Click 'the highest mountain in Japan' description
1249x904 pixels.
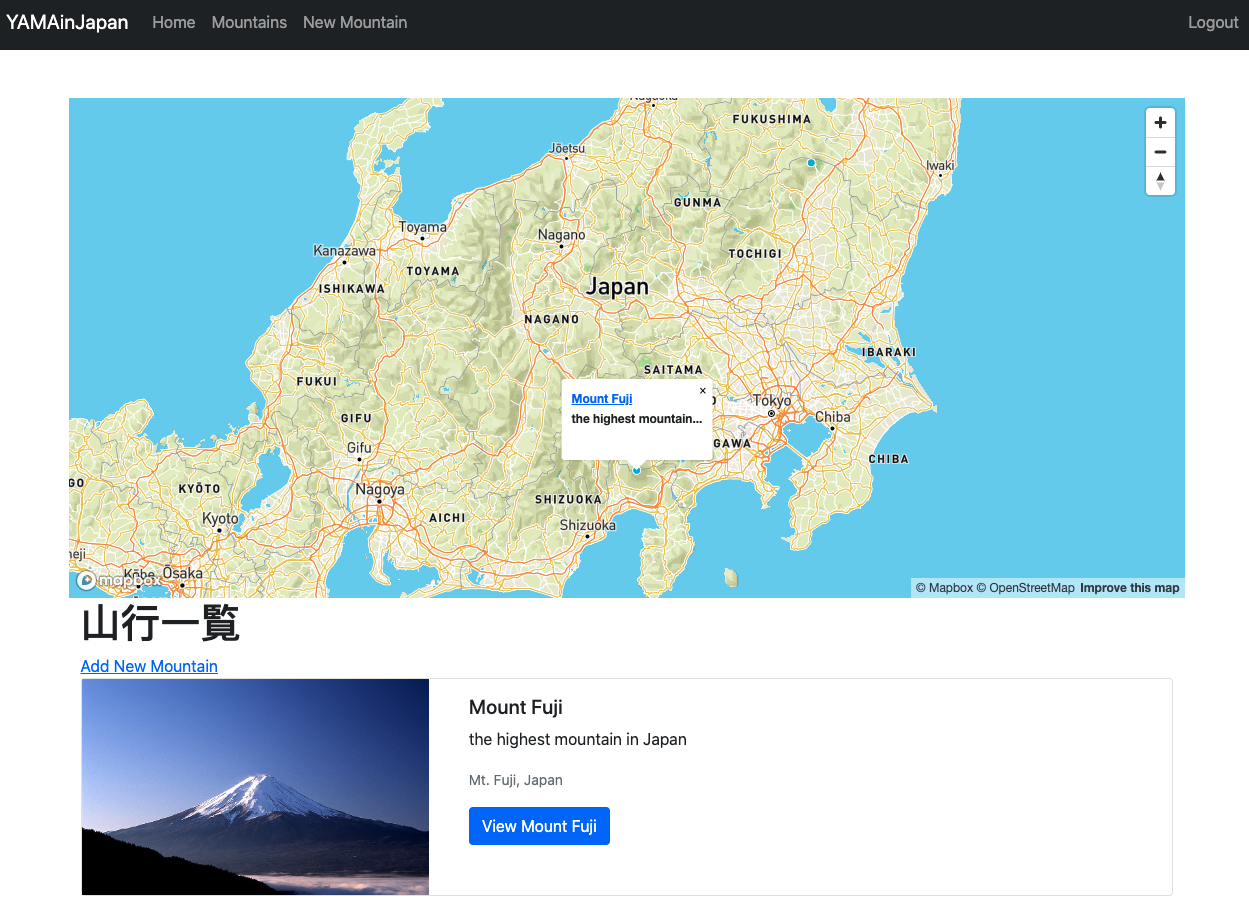[578, 740]
